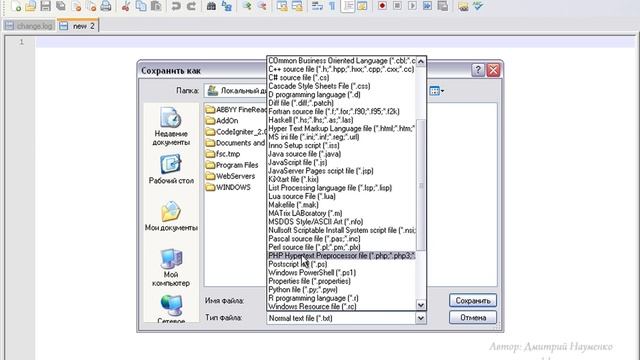
Task: Save all open files from toolbar
Action: [61, 6]
